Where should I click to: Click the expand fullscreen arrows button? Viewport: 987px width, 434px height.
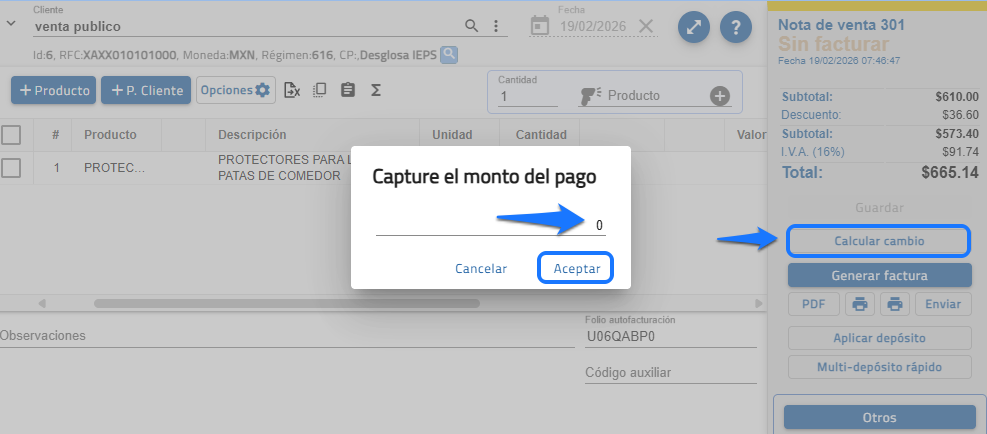694,27
